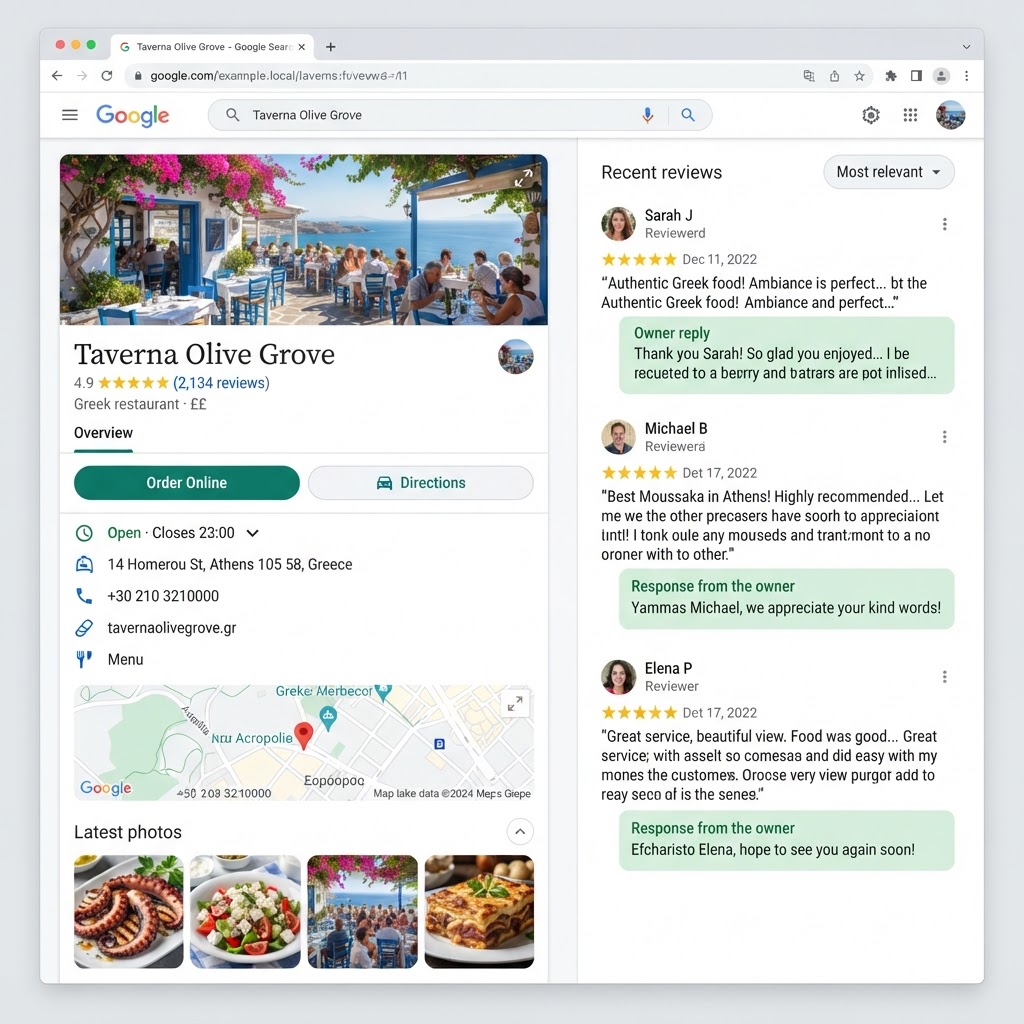Expand the map with its fullscreen icon
The height and width of the screenshot is (1024, 1024).
tap(515, 703)
